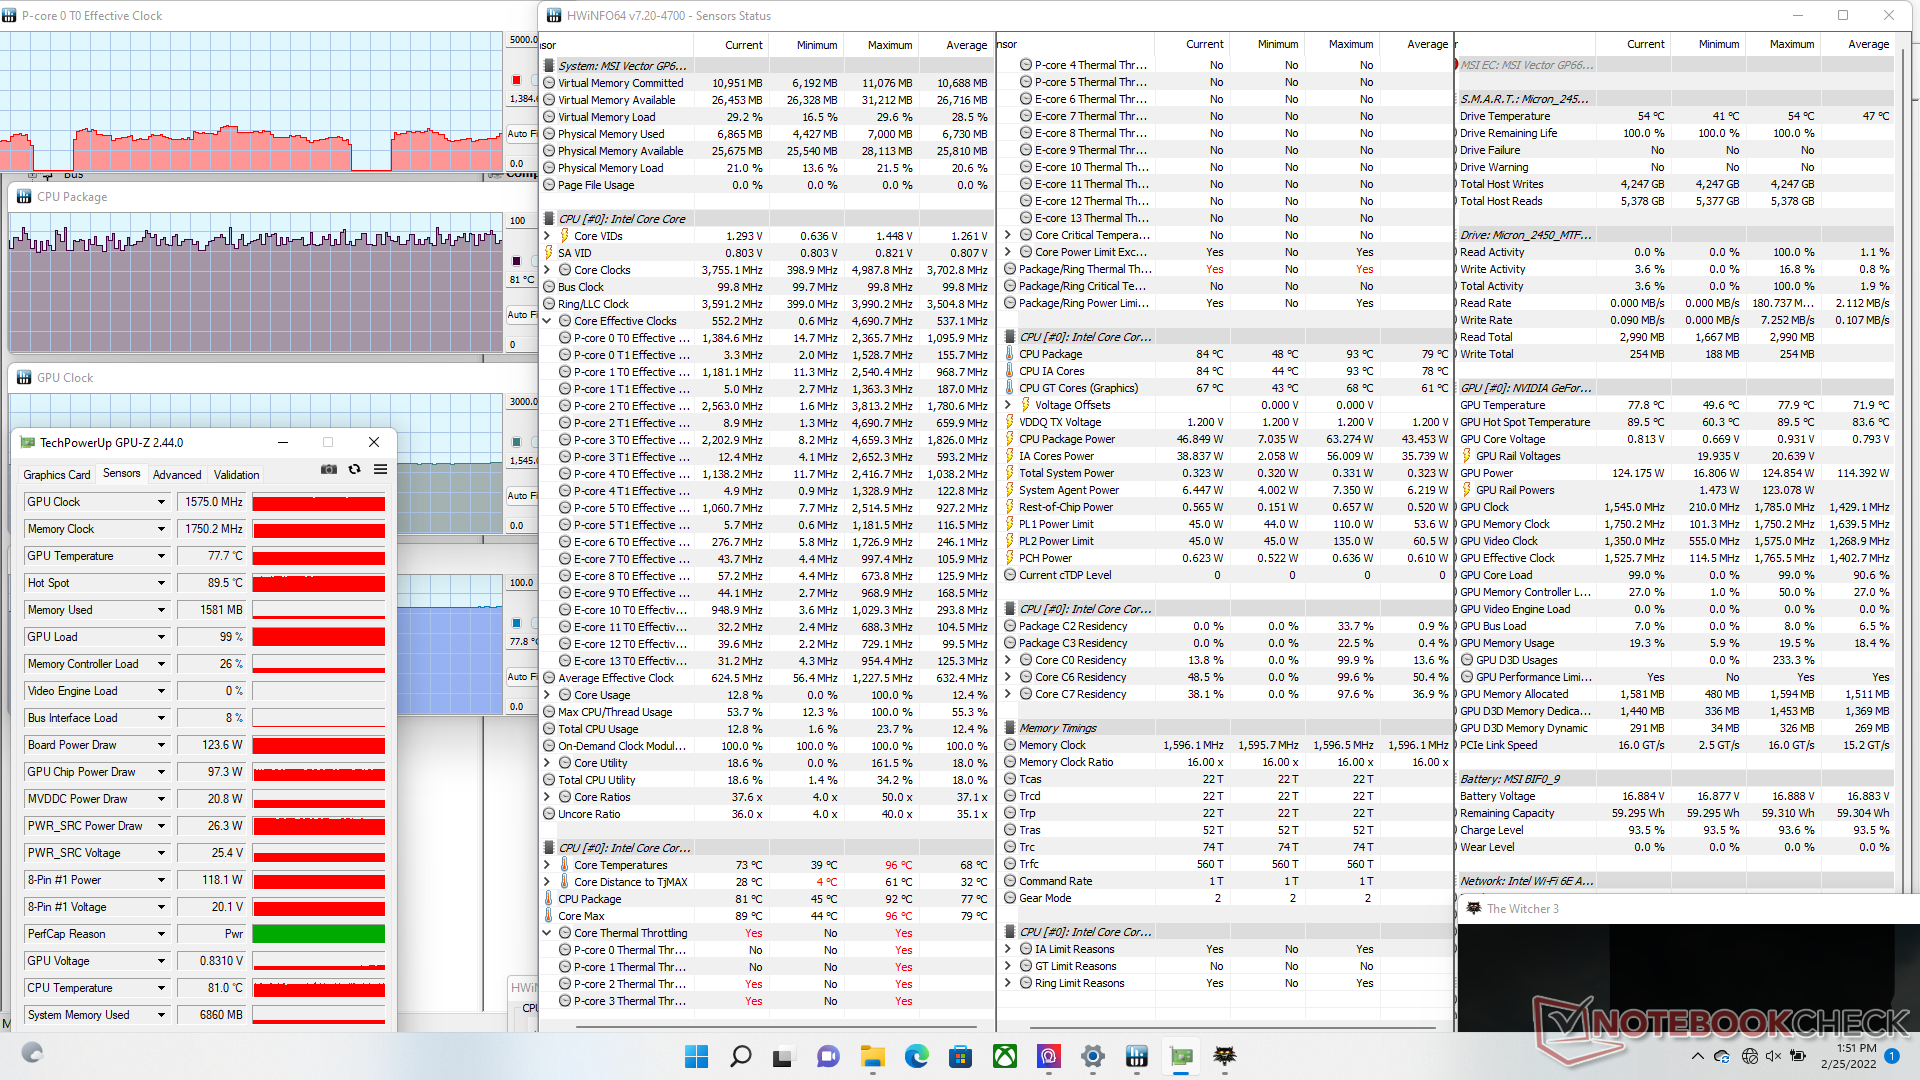Expand the Core Clocks row
This screenshot has width=1920, height=1080.
[x=547, y=270]
